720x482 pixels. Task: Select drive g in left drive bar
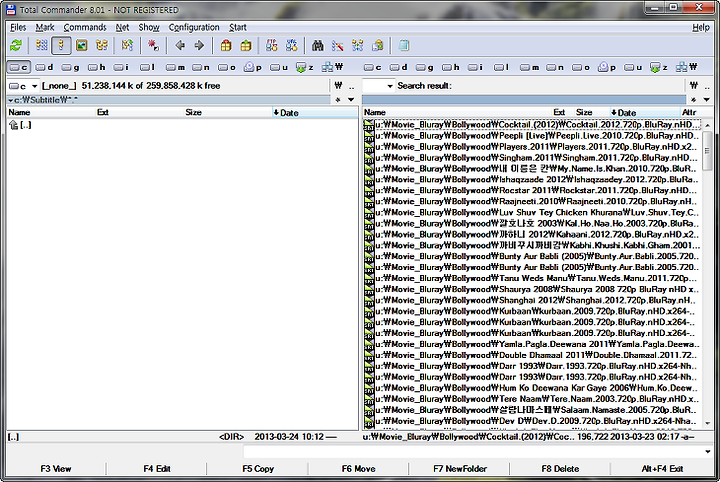click(70, 67)
